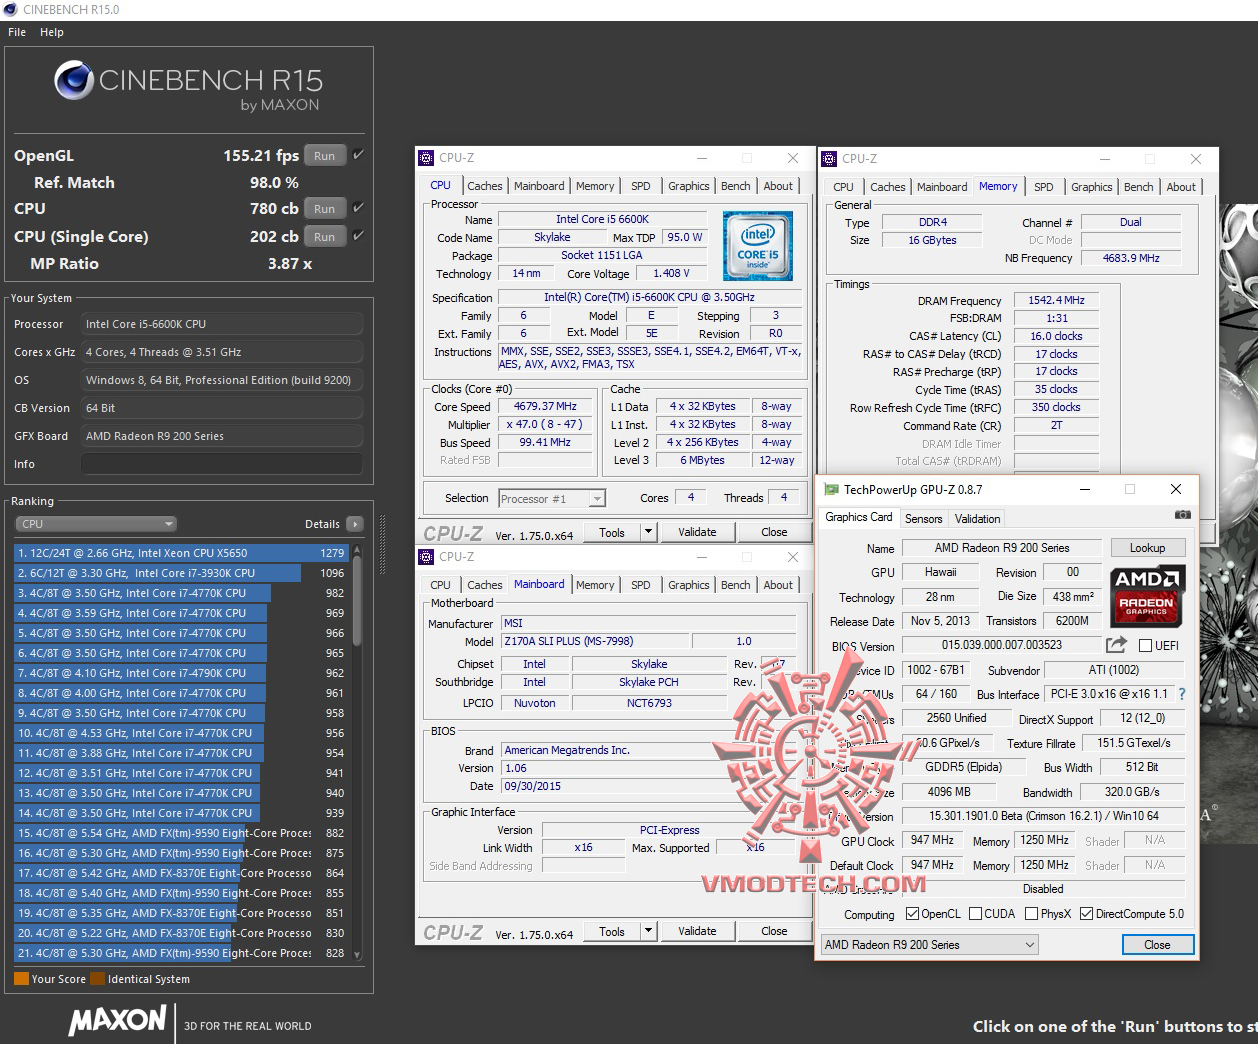
Task: Select ranking row 15 AMD FX-9590 at 5.54 GHz
Action: pos(181,833)
